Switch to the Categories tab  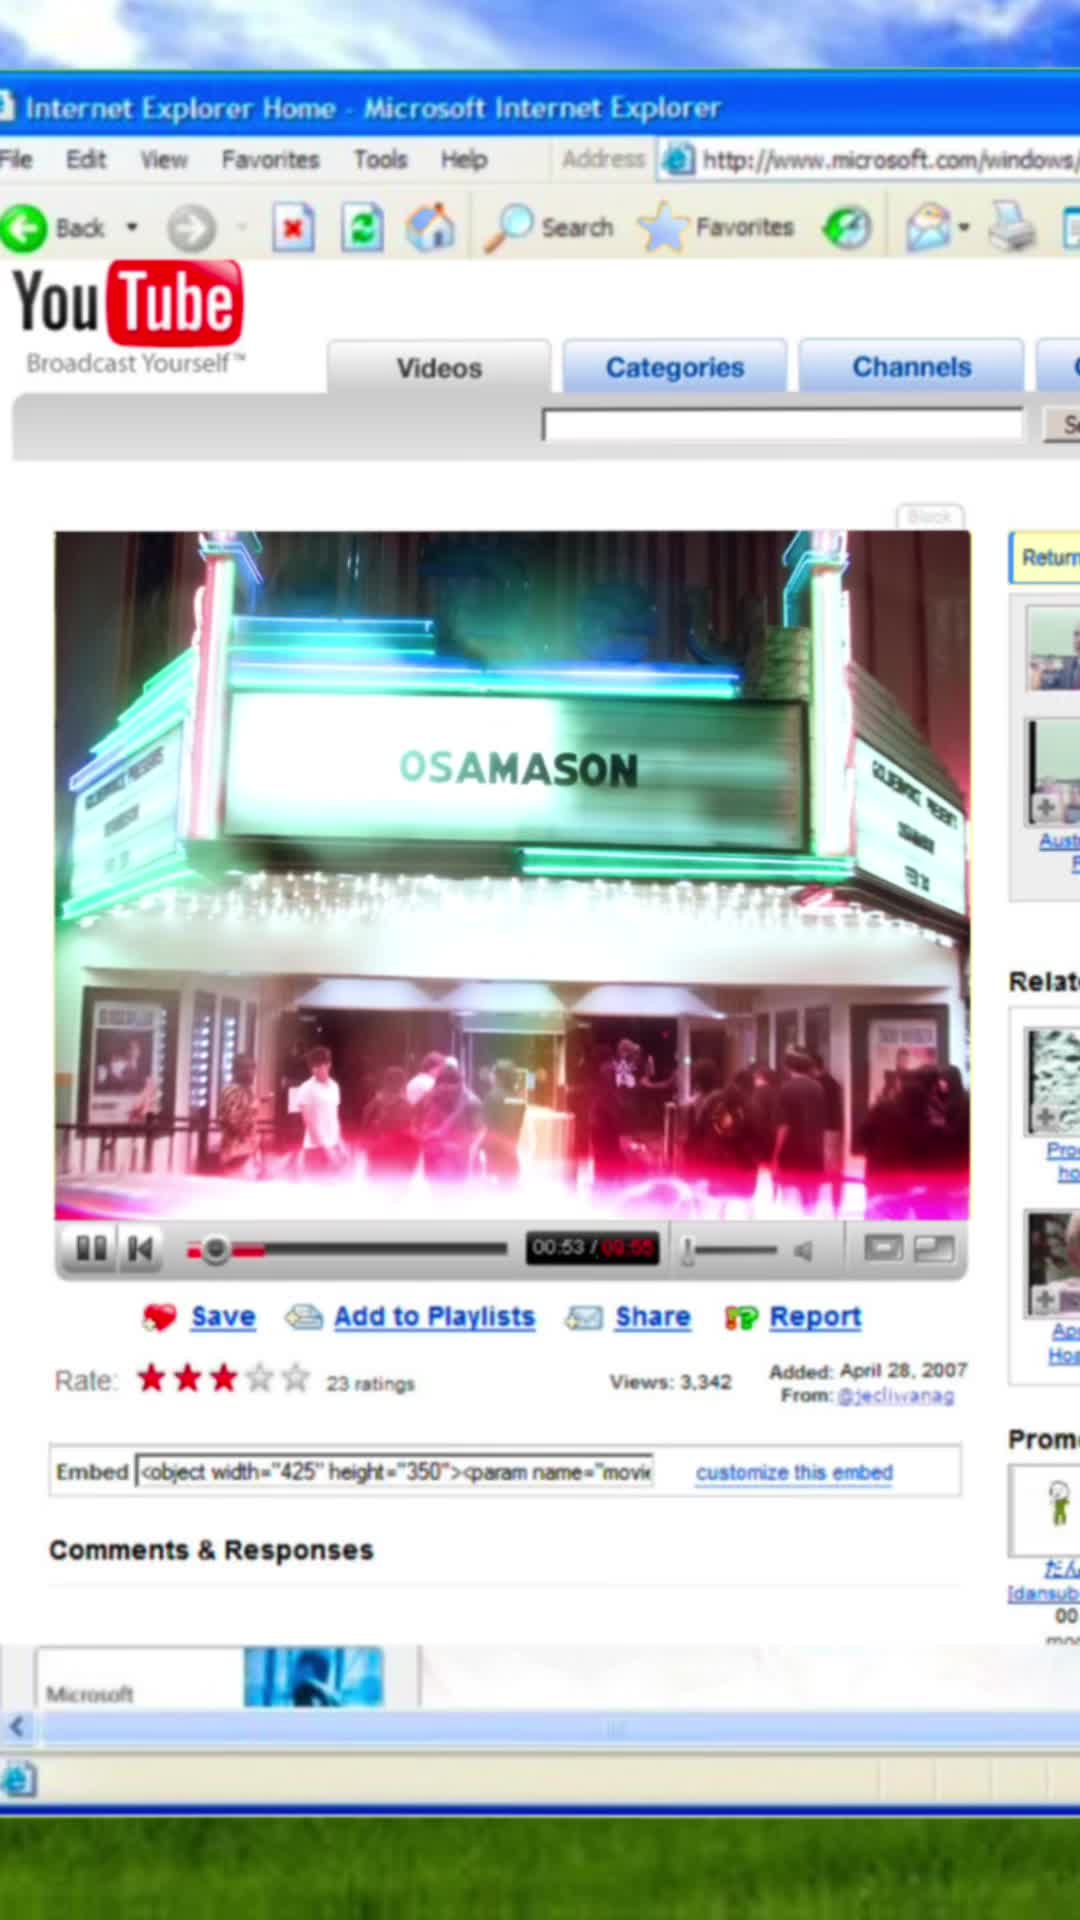[x=675, y=367]
